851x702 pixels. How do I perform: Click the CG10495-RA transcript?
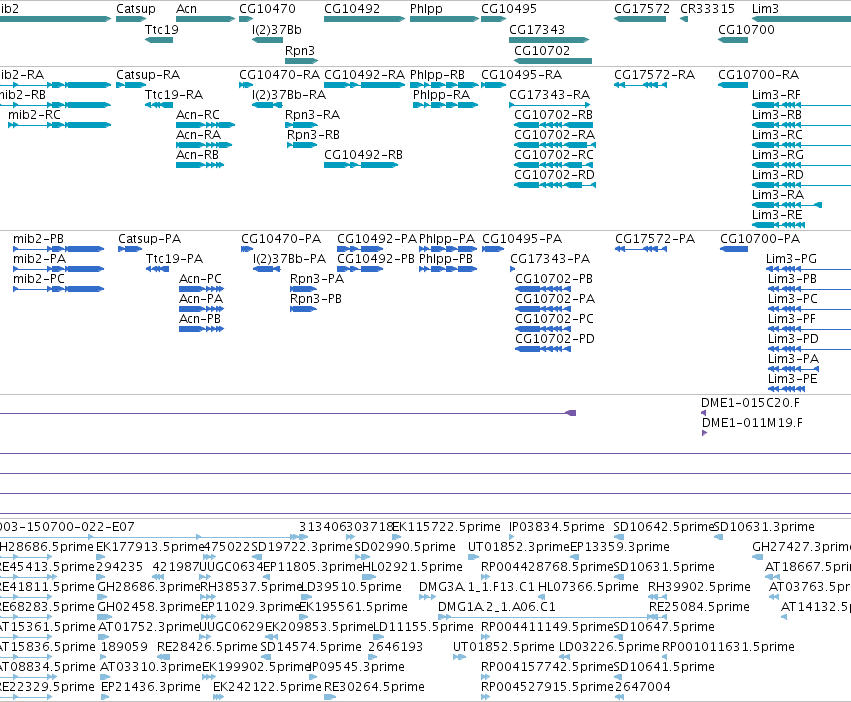click(493, 85)
